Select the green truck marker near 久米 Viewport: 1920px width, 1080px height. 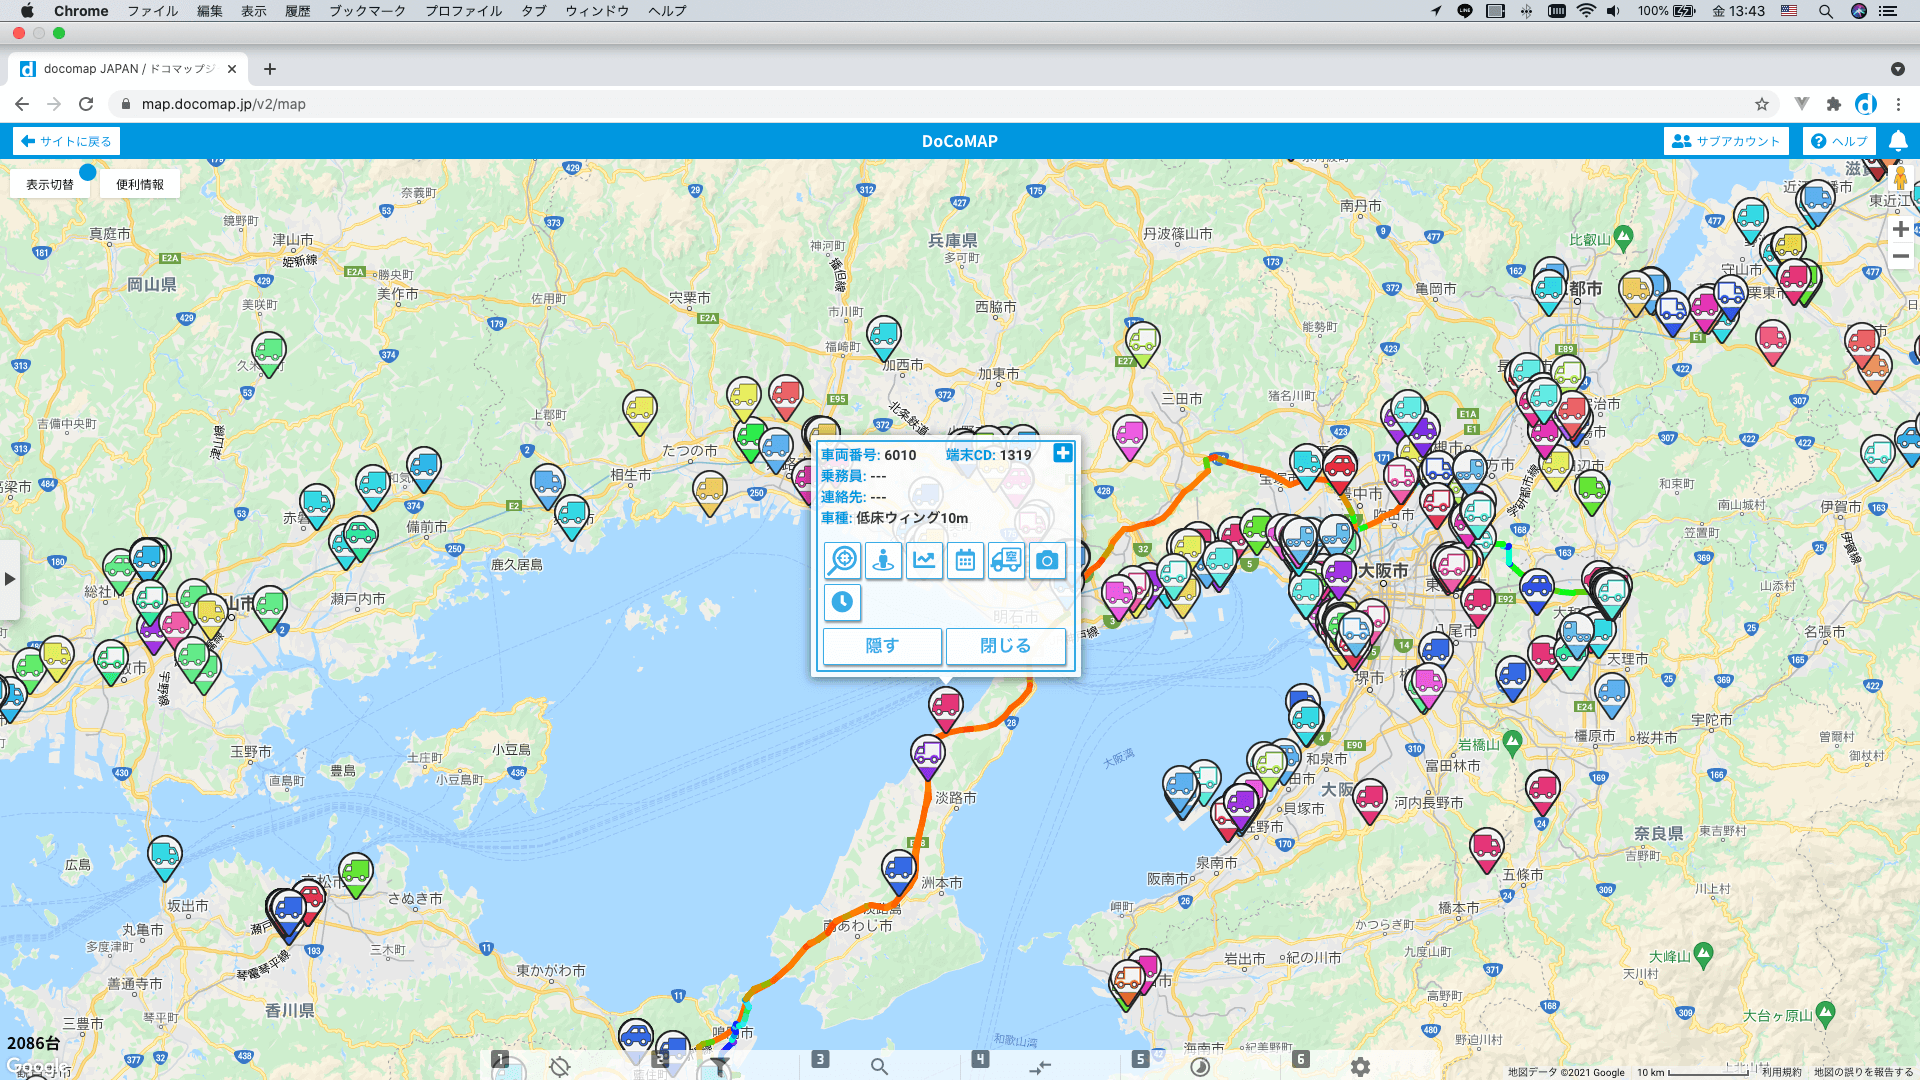click(x=268, y=352)
